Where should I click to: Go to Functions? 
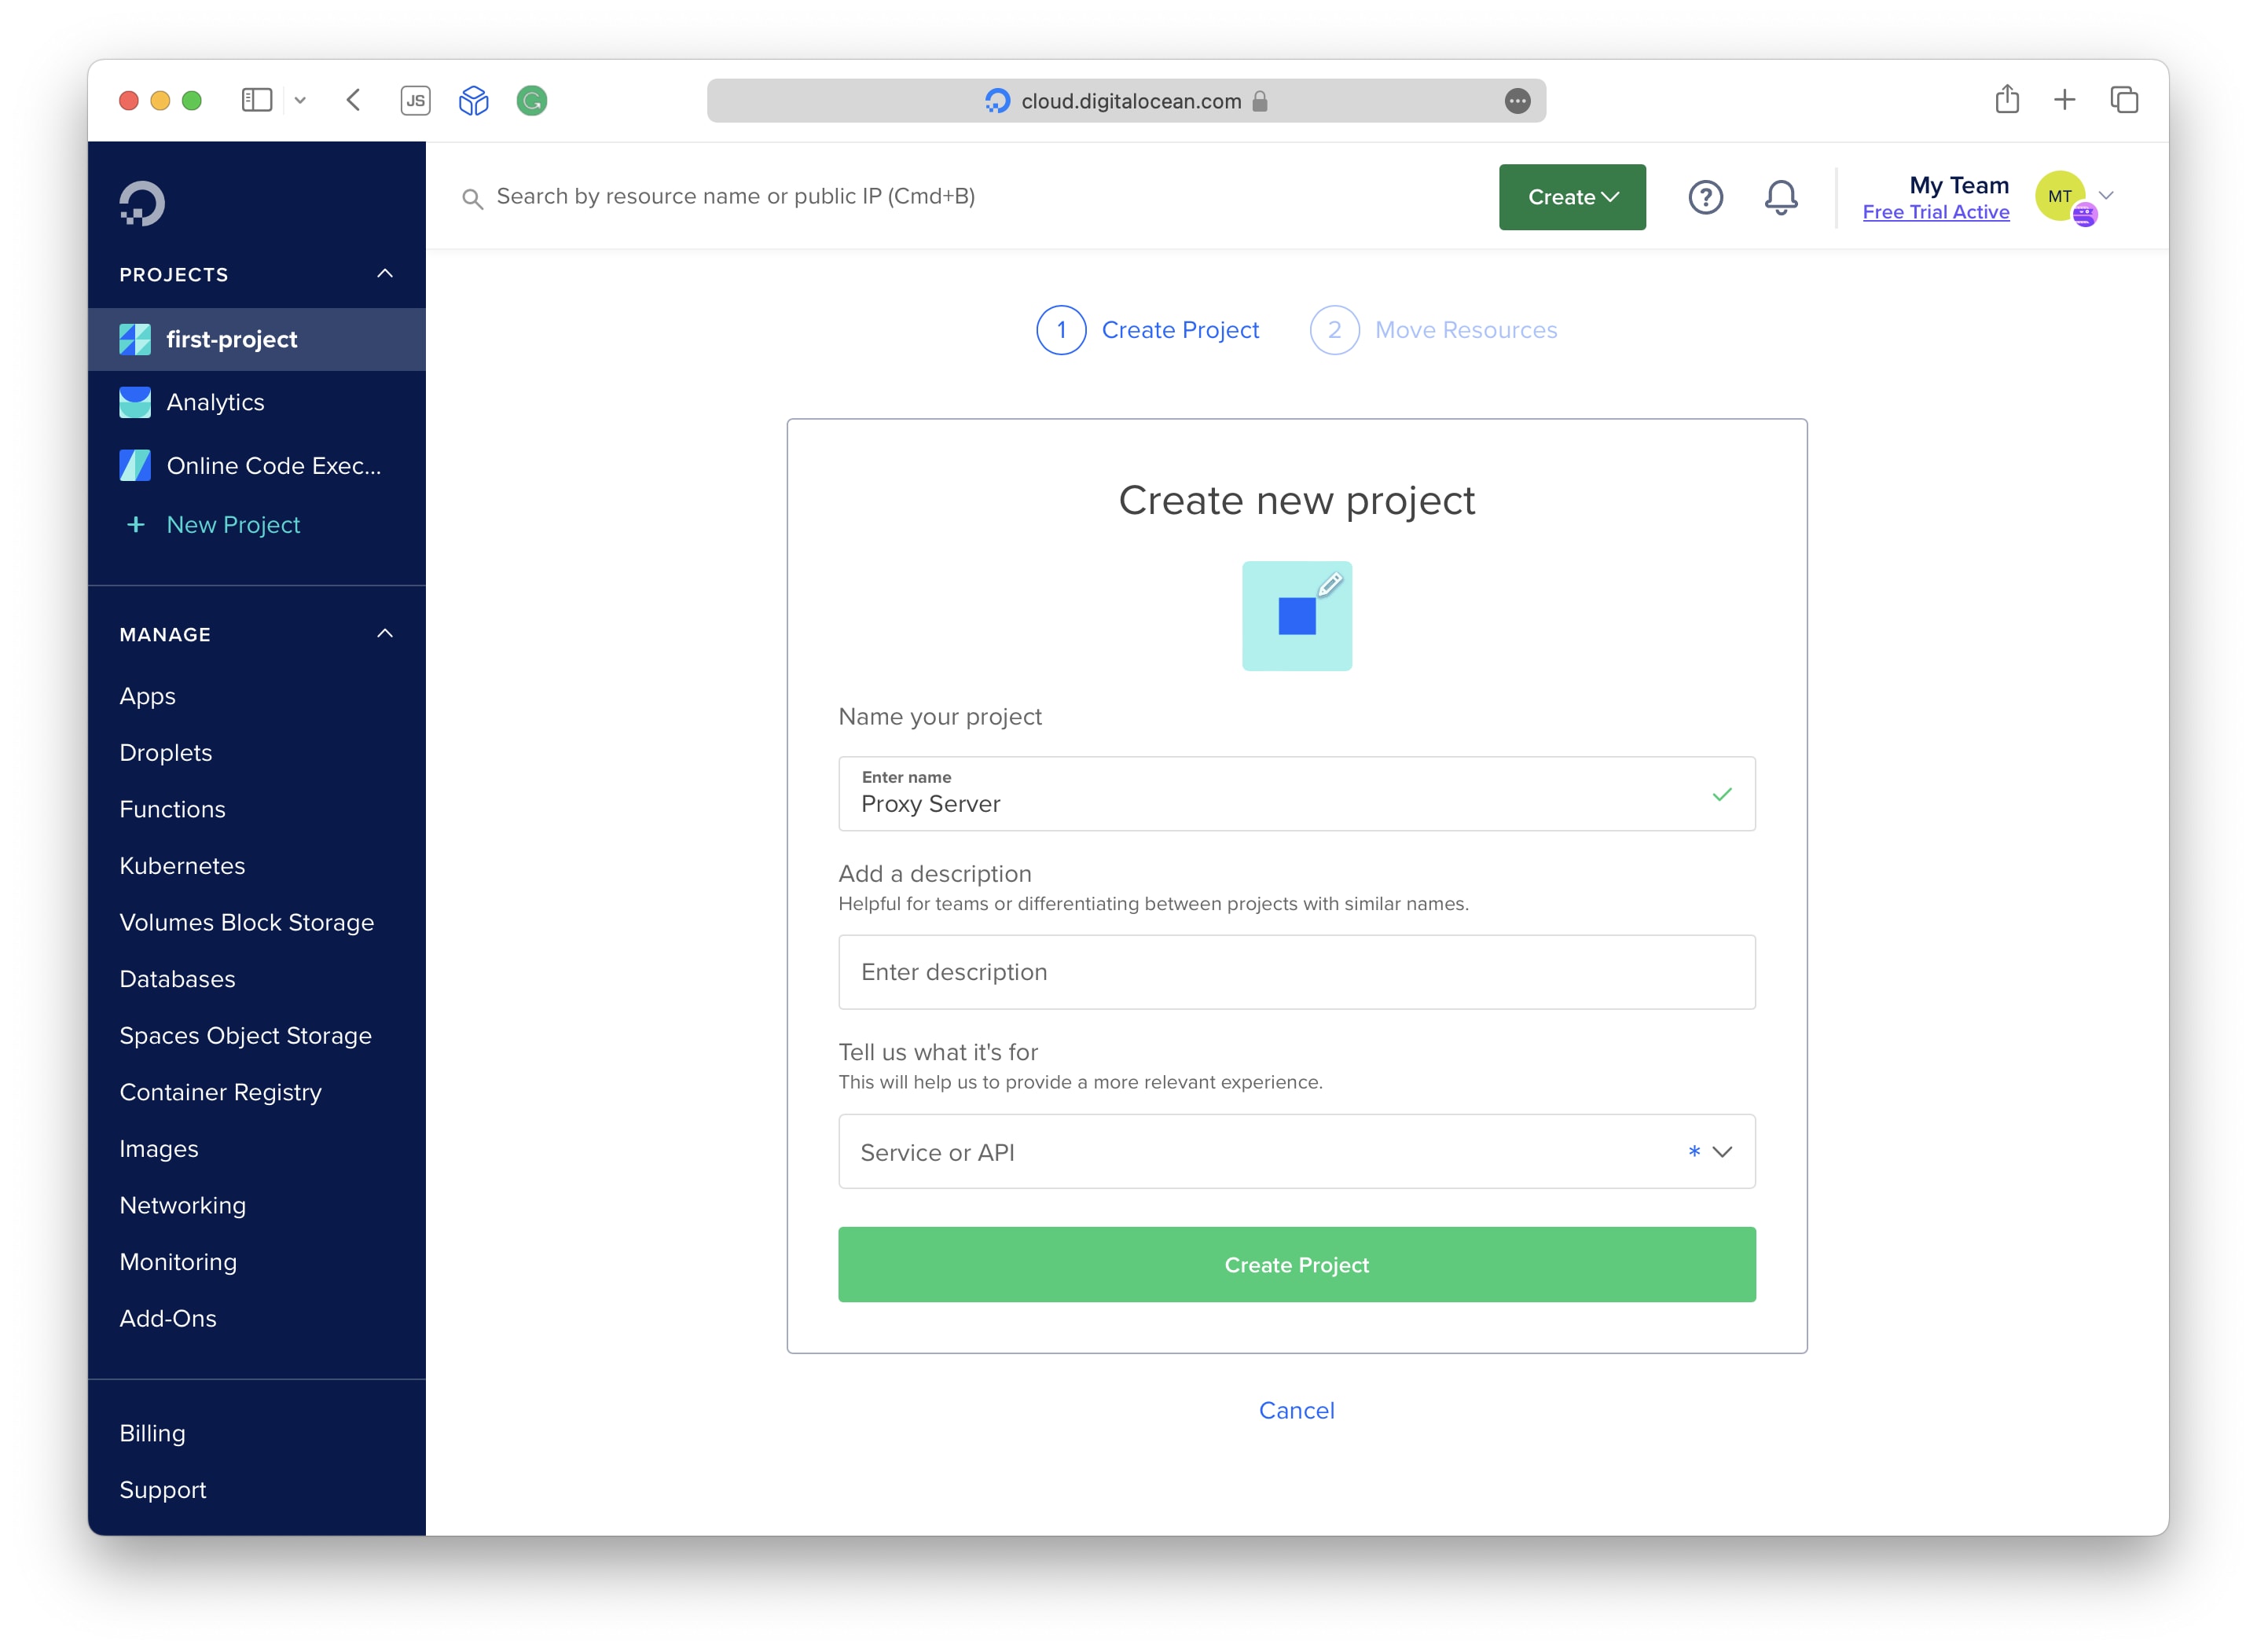coord(172,809)
